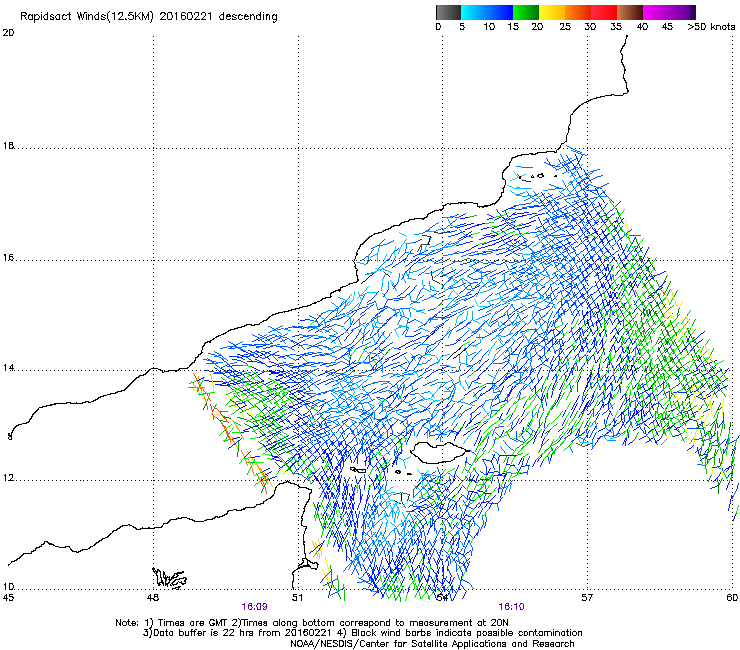Click the Rapidscat Winds title text
Screen dimensions: 740x650
(148, 17)
